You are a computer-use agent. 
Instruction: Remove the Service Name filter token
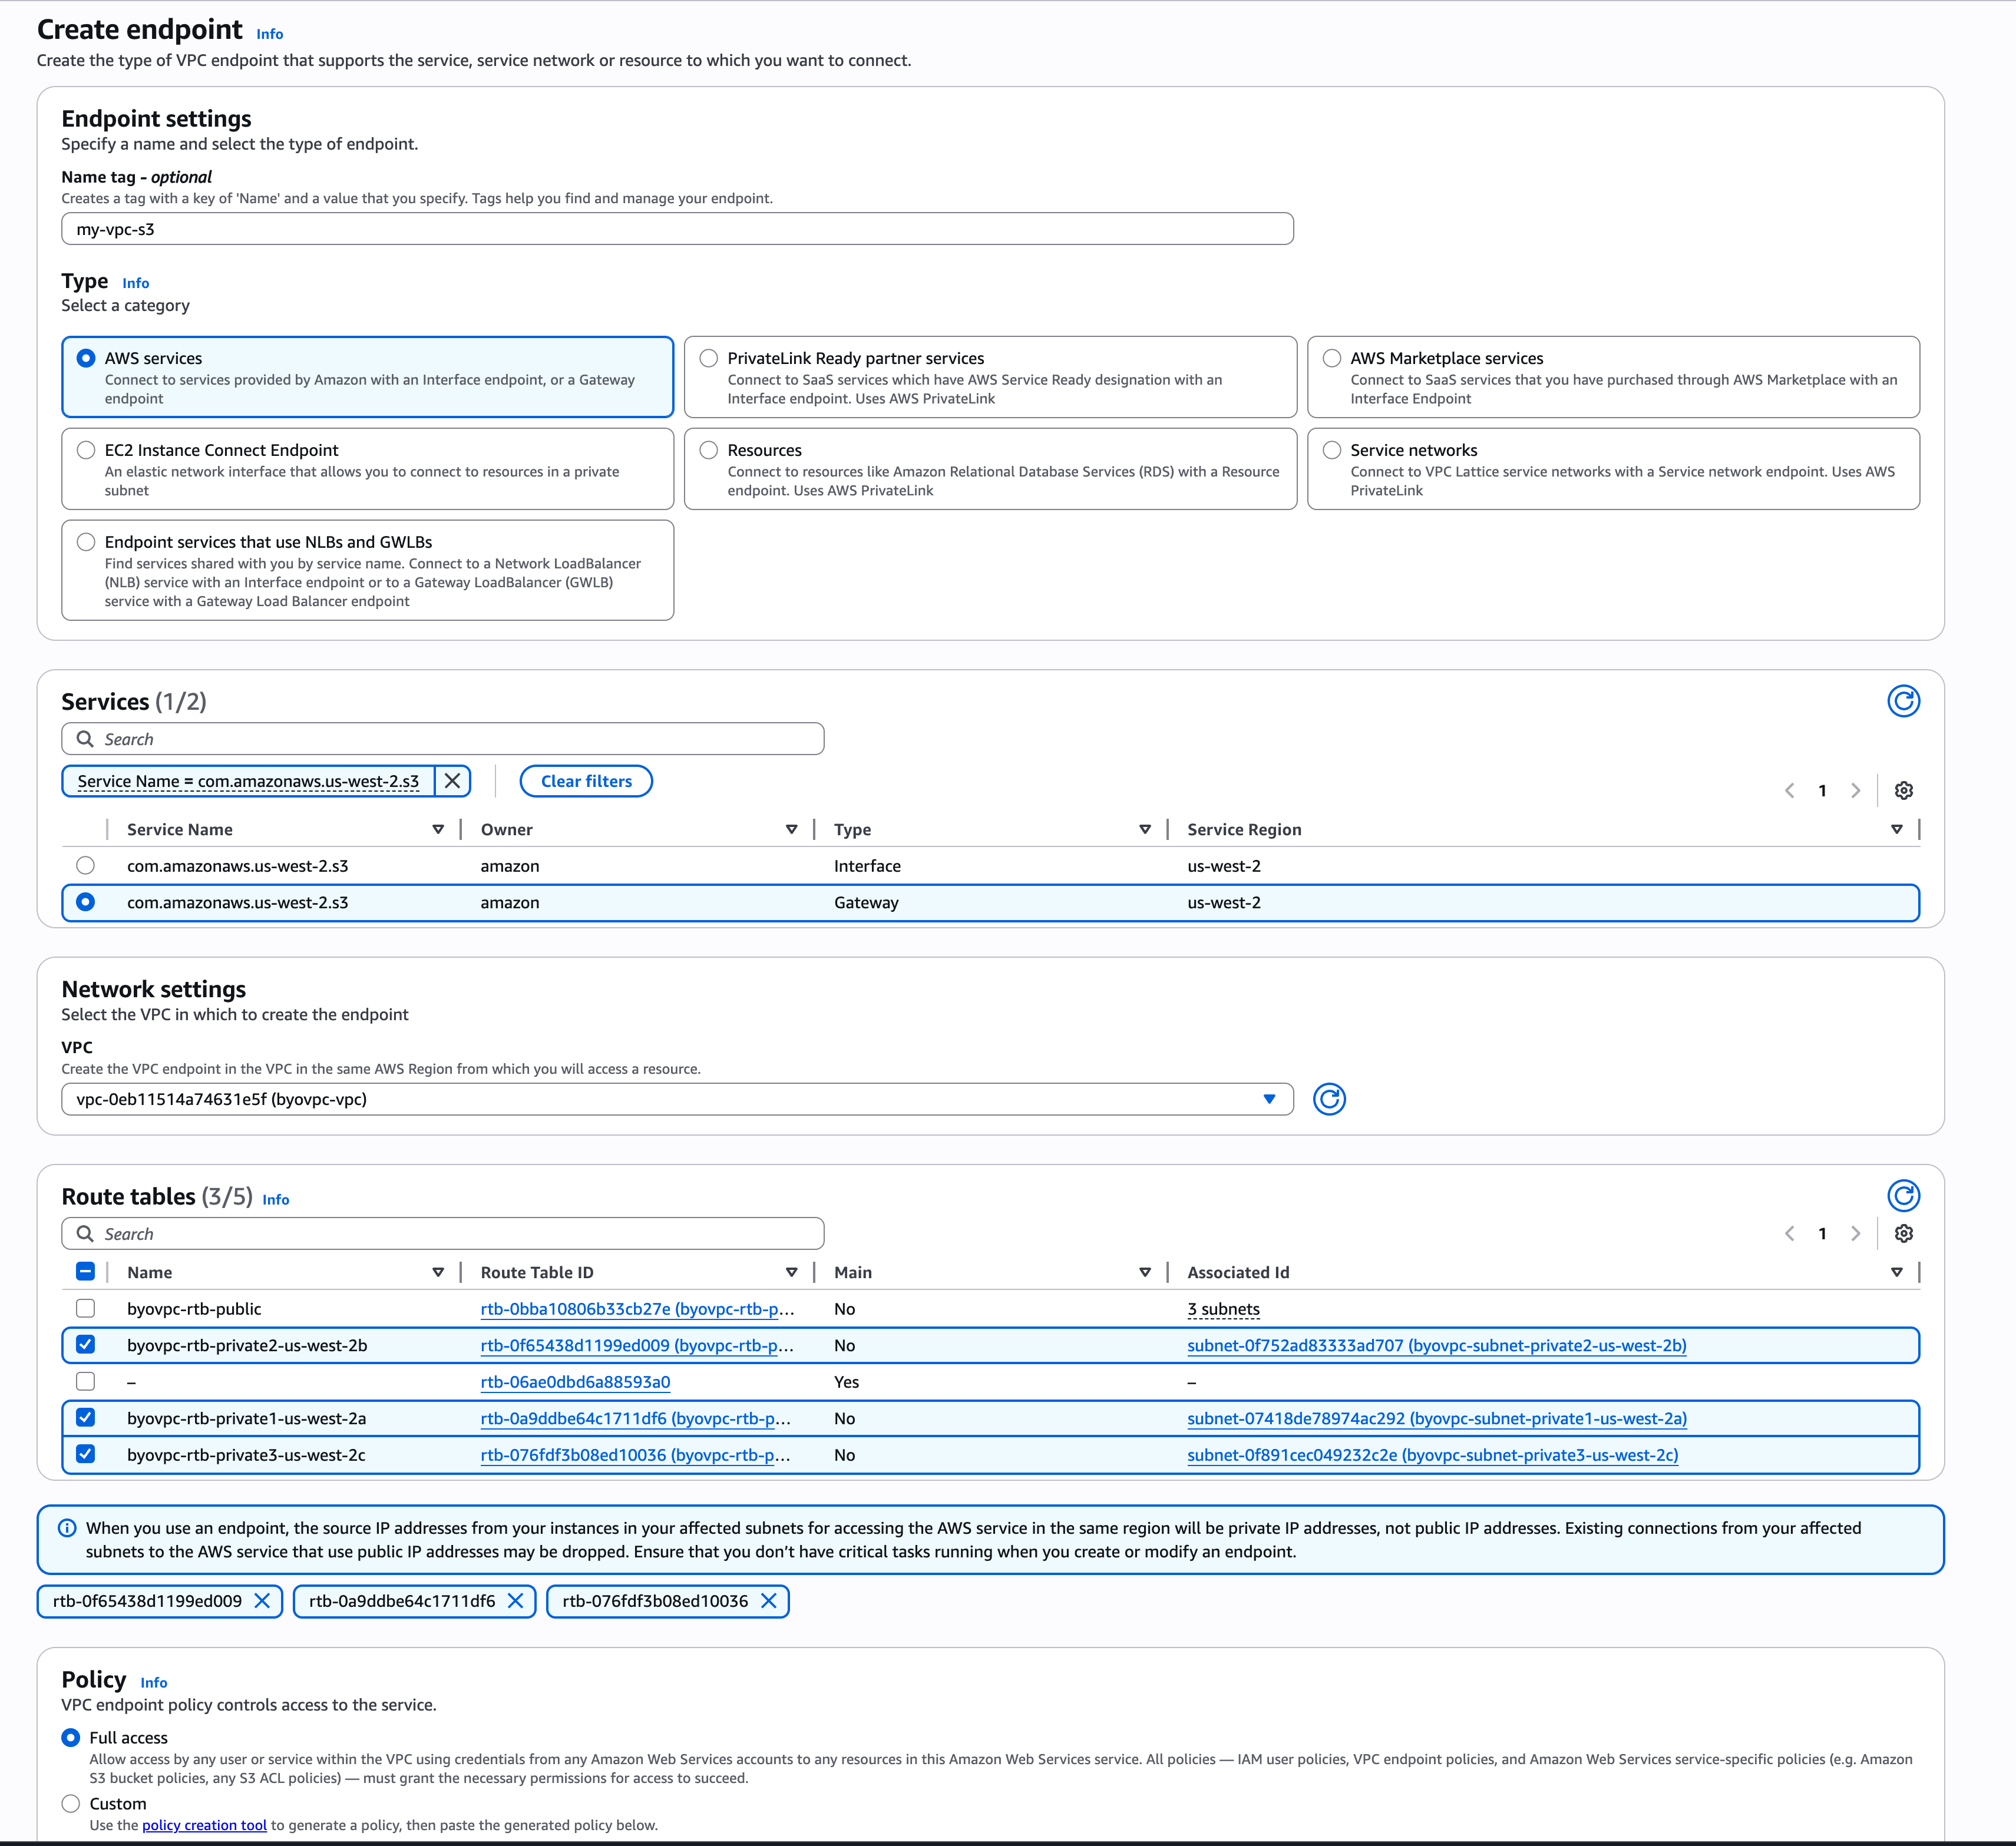(x=452, y=781)
